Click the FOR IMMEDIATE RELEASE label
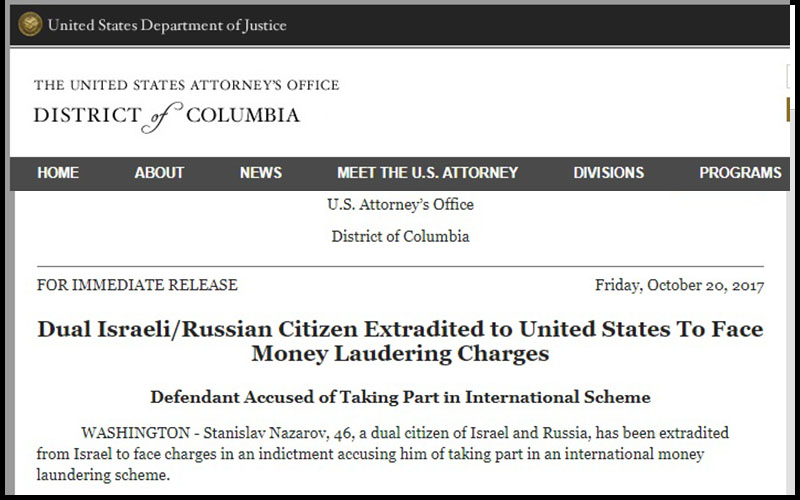The width and height of the screenshot is (800, 500). tap(137, 285)
